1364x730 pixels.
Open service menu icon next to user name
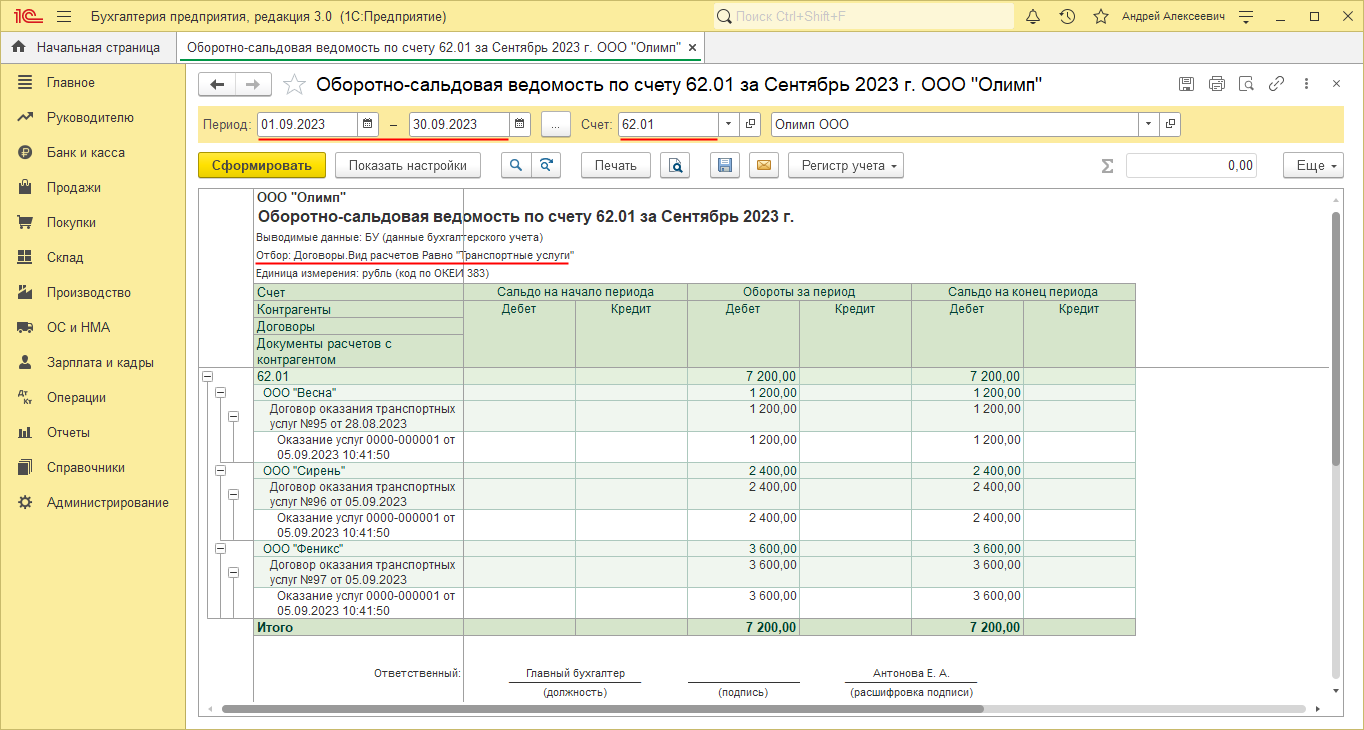(1246, 17)
